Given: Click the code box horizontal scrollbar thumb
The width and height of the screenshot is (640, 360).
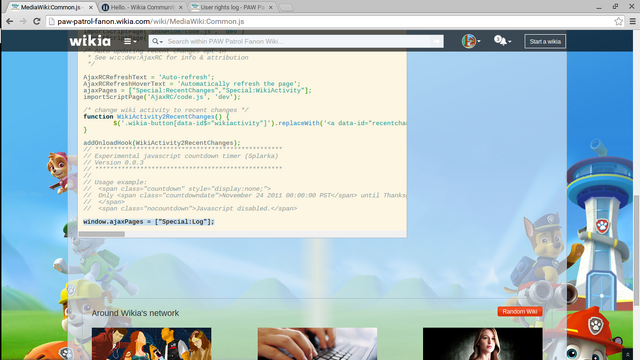Looking at the screenshot, I should click(102, 234).
